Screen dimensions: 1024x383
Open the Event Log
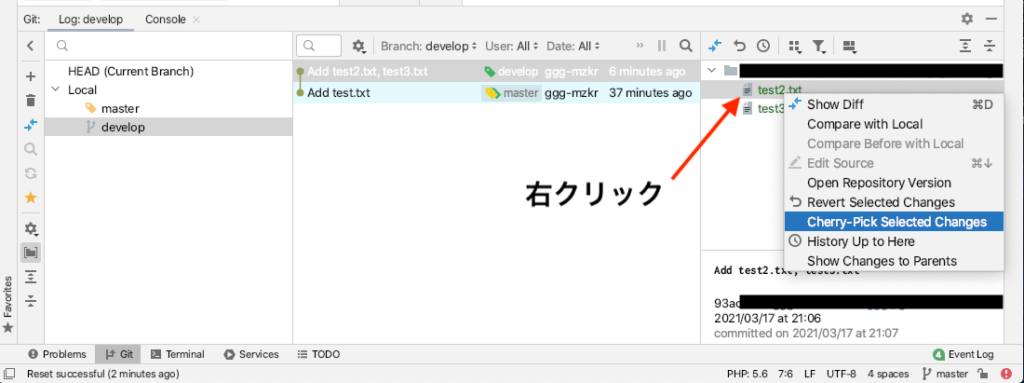click(964, 354)
